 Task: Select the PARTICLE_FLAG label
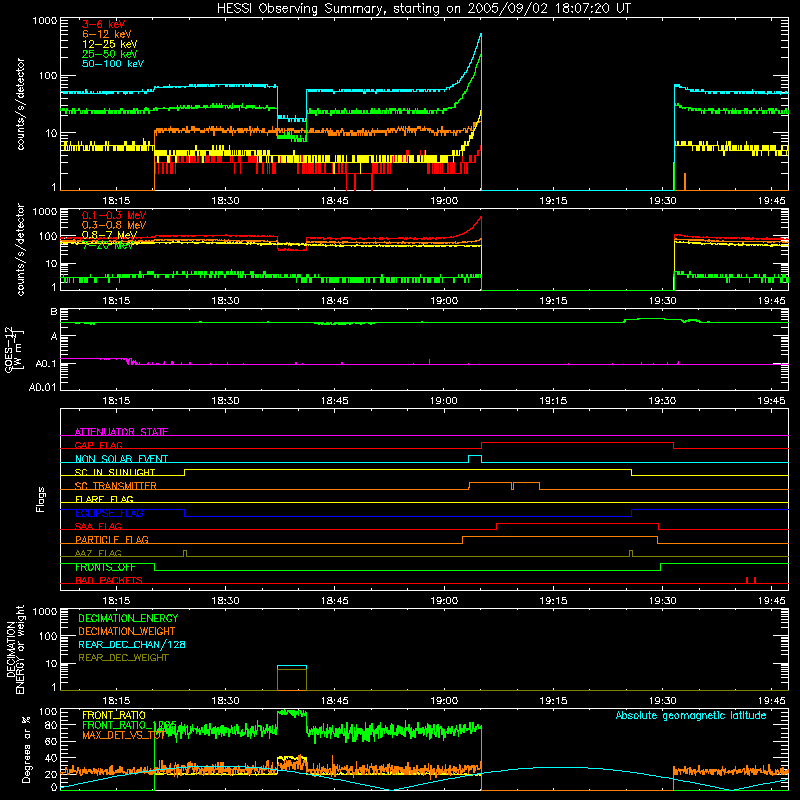click(x=112, y=539)
